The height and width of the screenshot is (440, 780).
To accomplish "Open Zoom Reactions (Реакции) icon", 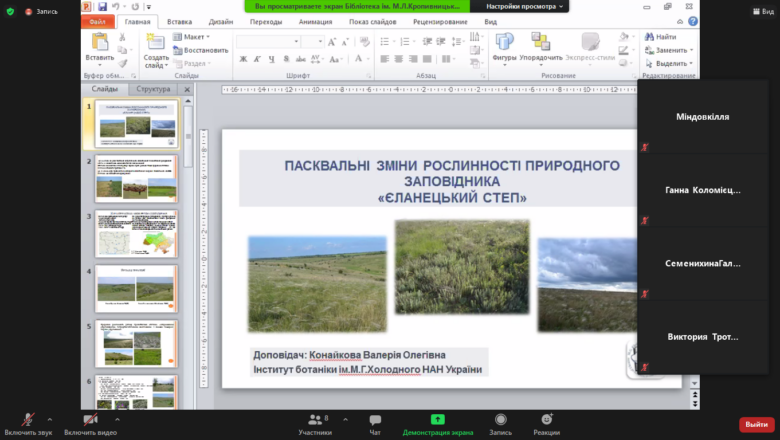I will 547,420.
